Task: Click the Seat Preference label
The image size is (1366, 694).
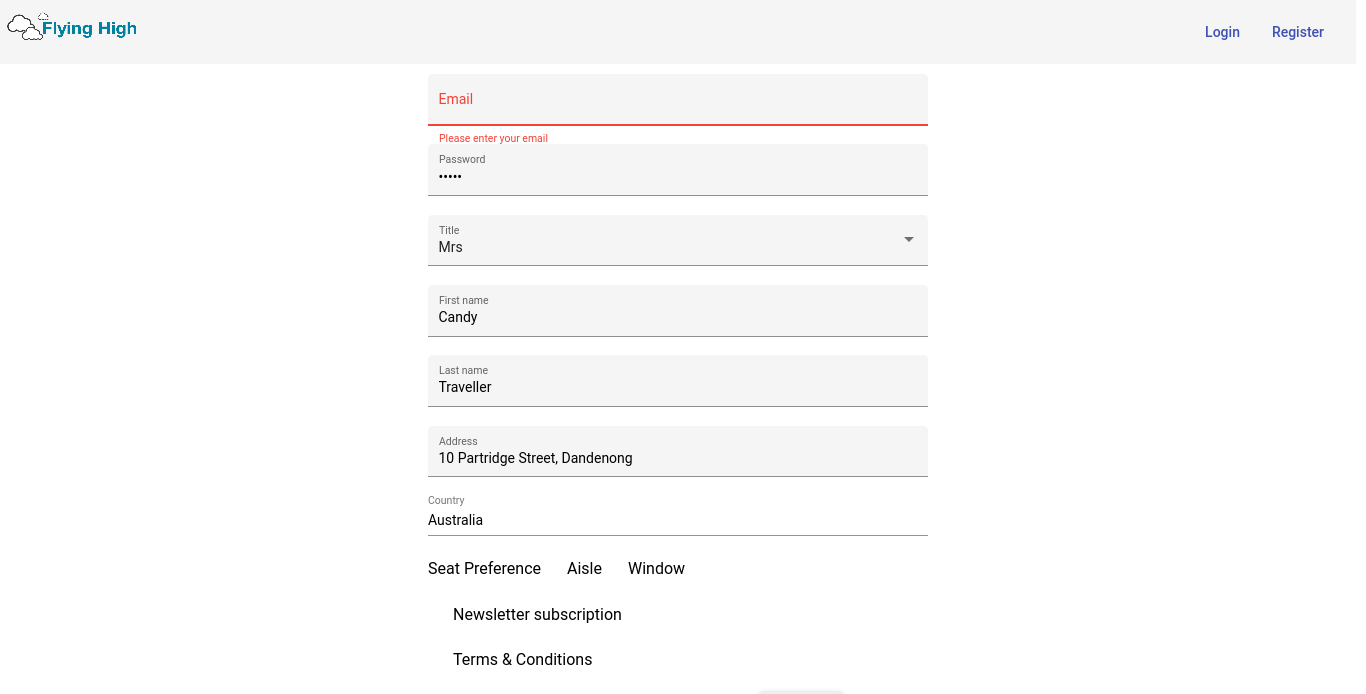Action: click(484, 569)
